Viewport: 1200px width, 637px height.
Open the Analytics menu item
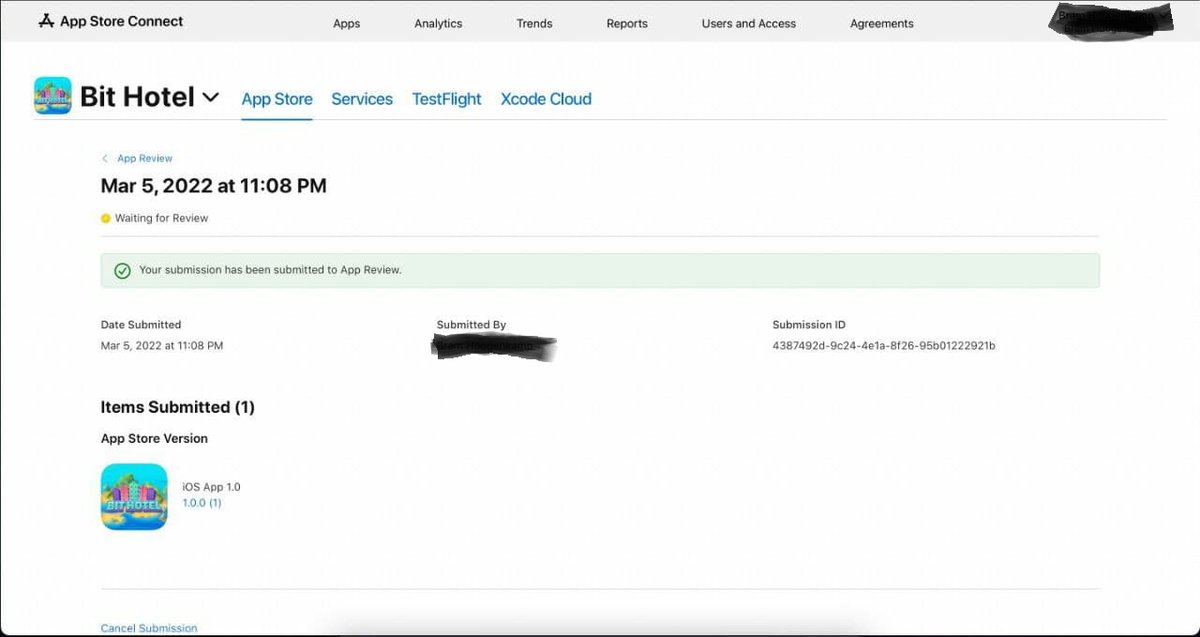(438, 23)
